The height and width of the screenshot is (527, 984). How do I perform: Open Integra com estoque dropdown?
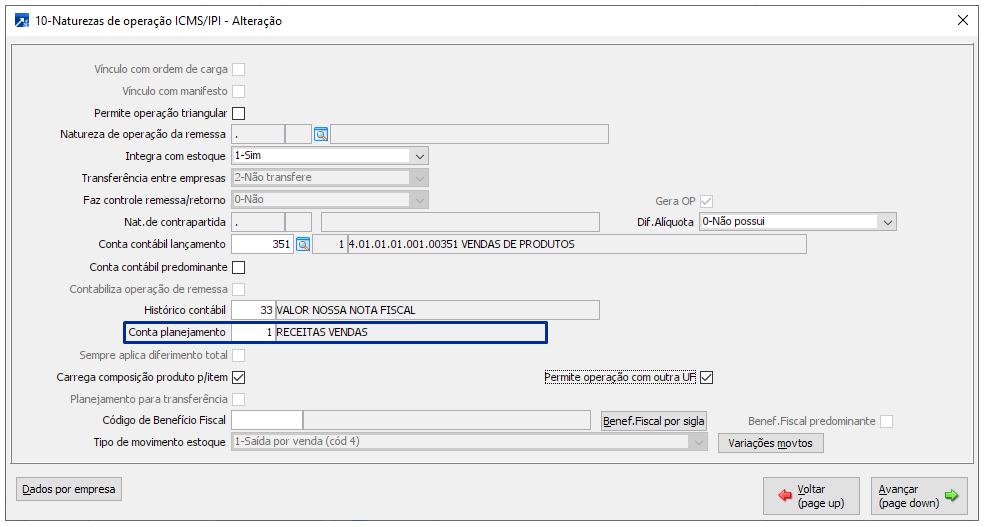(x=419, y=156)
